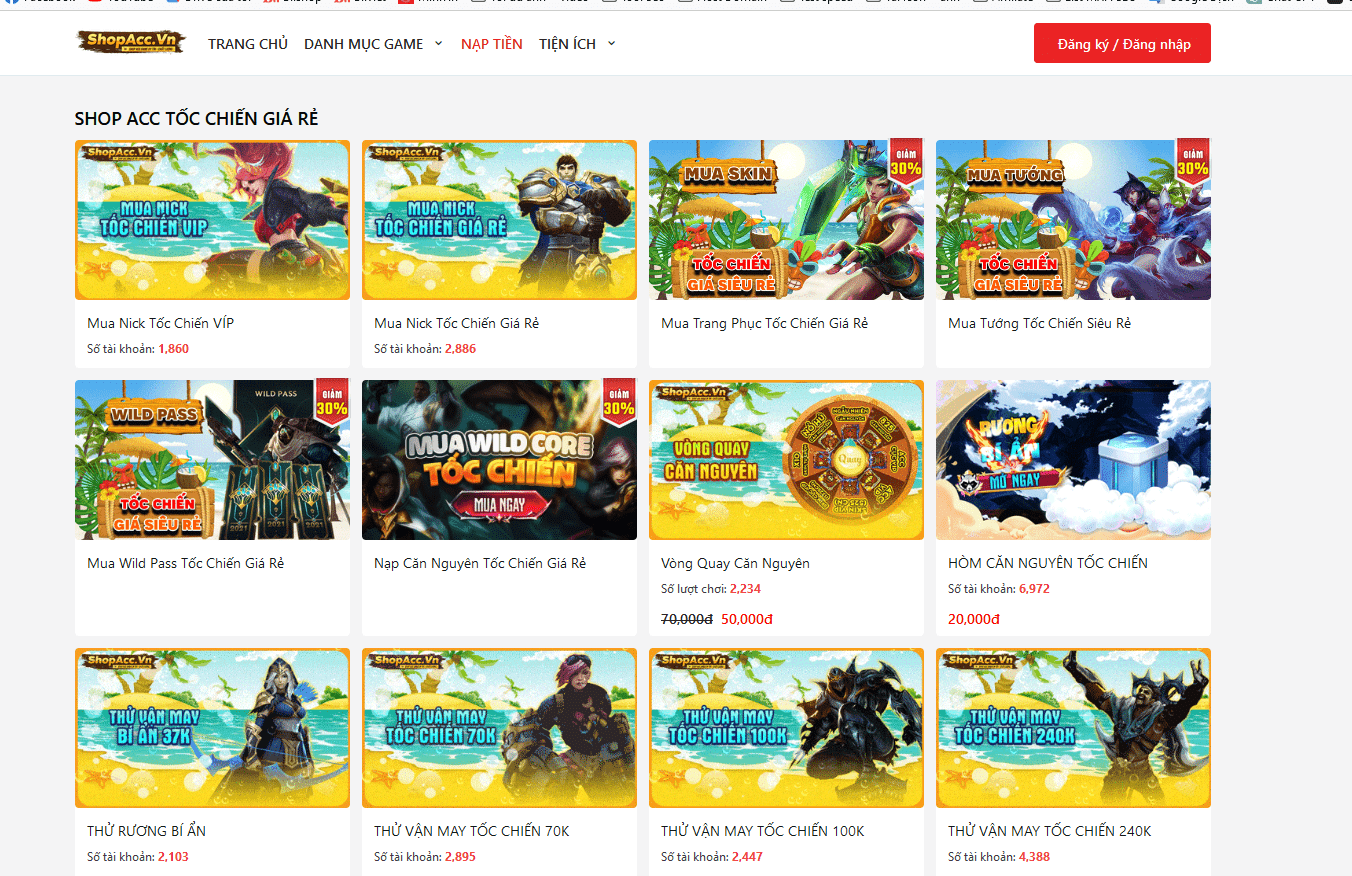Click the HÒM CĂN NGUYÊN TỐC CHIẾN title
Viewport: 1352px width, 876px height.
pyautogui.click(x=1048, y=563)
